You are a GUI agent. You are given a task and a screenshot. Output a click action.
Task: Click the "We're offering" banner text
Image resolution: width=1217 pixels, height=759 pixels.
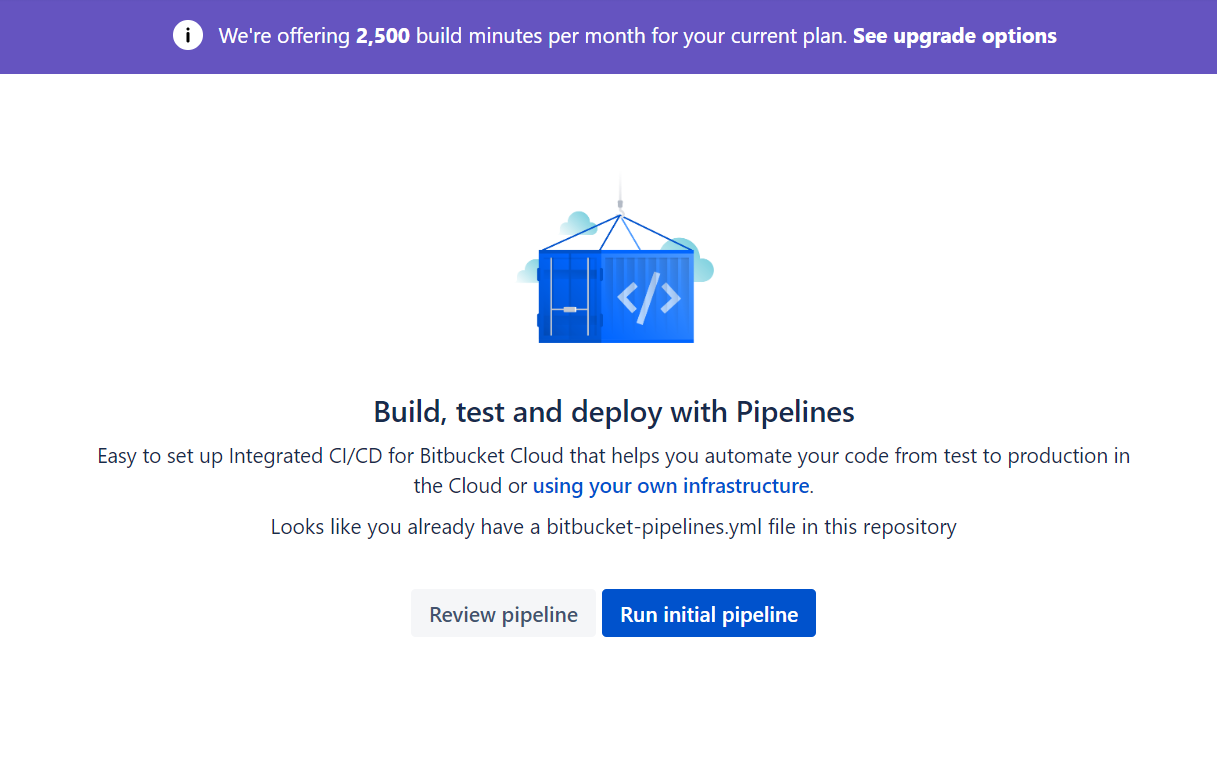point(284,36)
